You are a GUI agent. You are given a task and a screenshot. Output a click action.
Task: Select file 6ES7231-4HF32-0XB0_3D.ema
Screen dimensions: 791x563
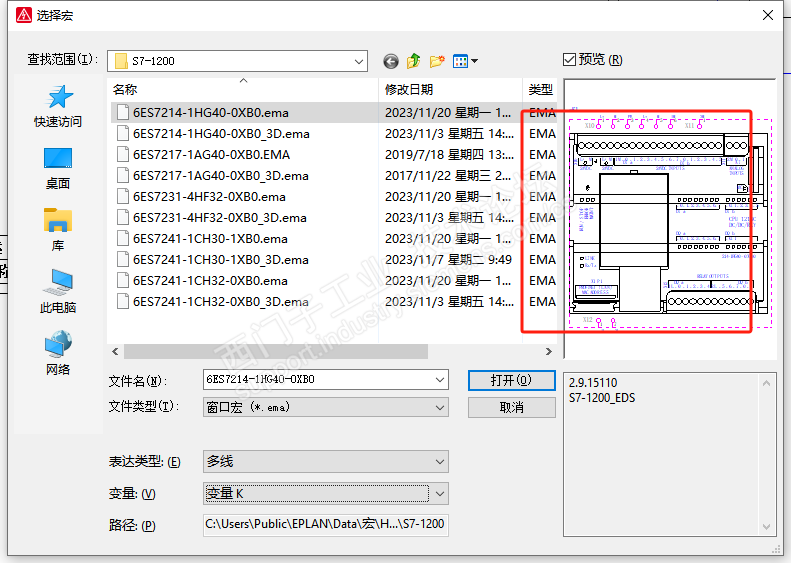219,217
